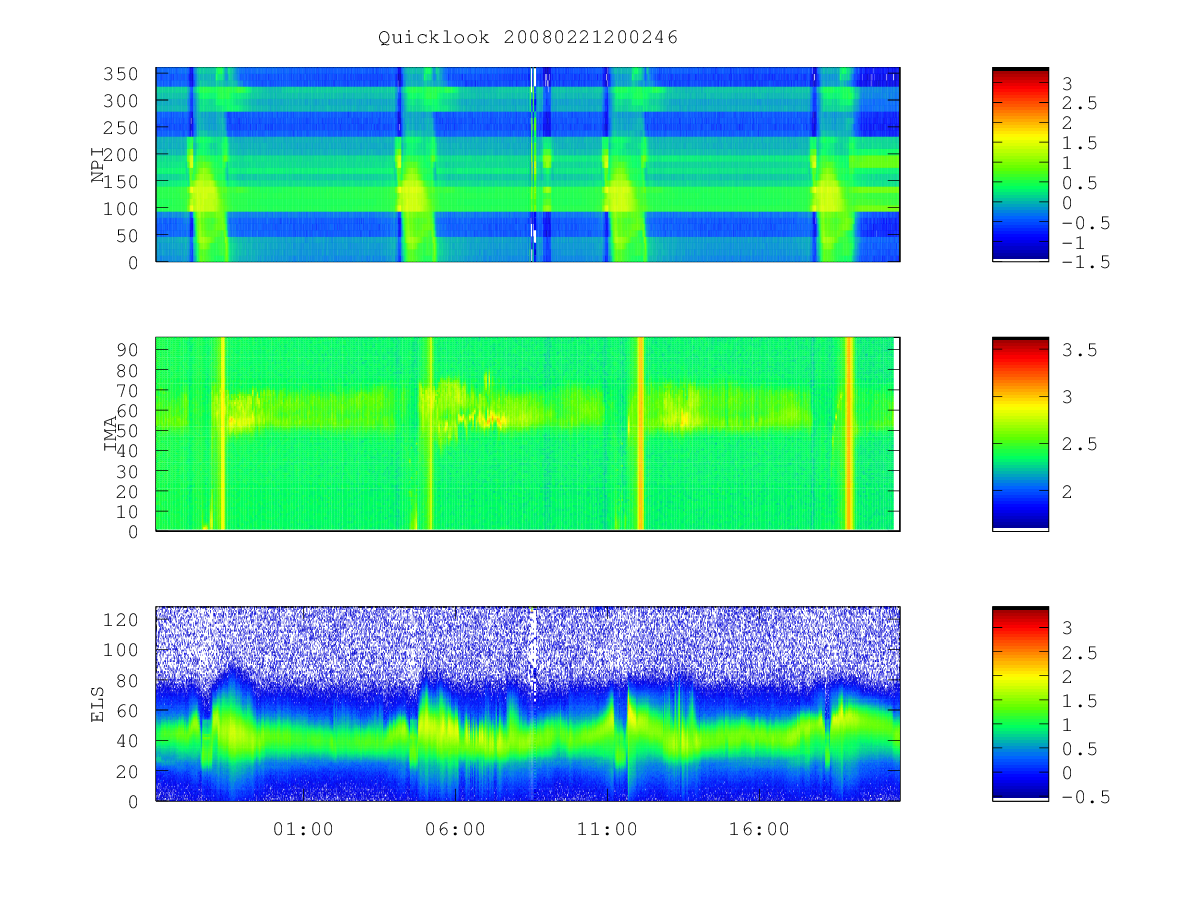1200x900 pixels.
Task: Select the 16:00 time tick label
Action: (x=759, y=829)
